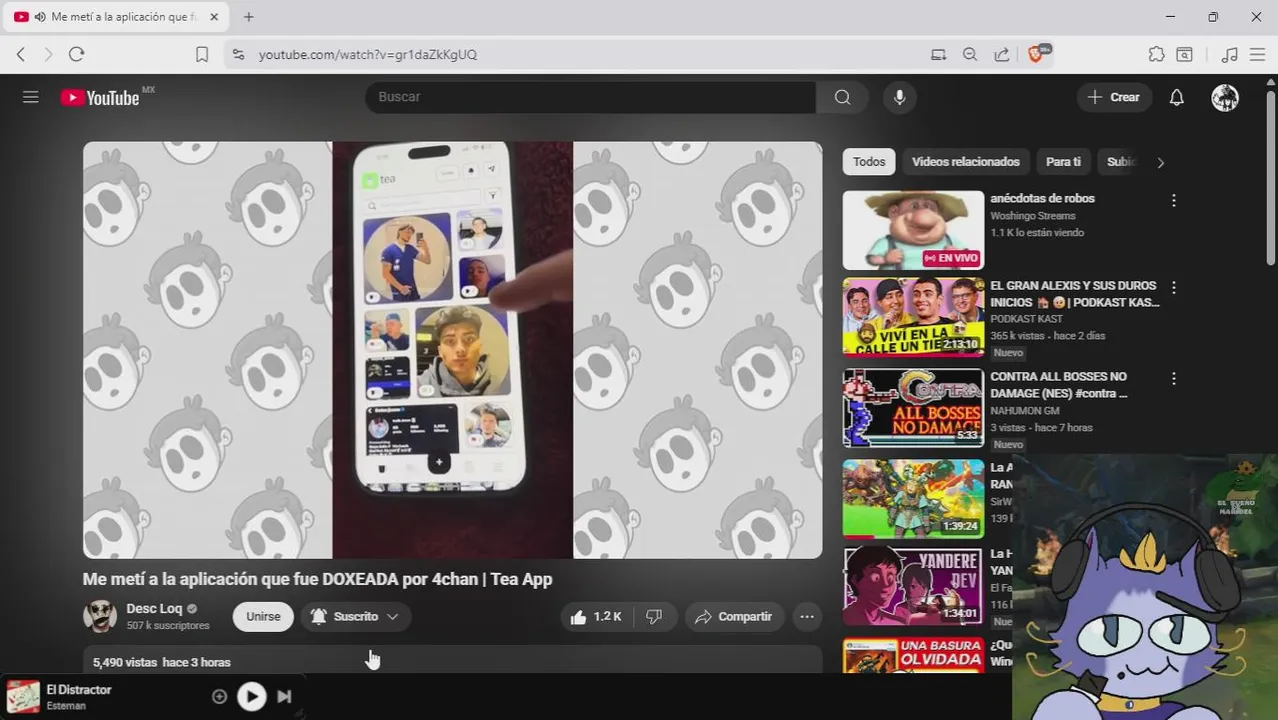Viewport: 1278px width, 720px height.
Task: Open more actions ellipsis under video
Action: 807,617
